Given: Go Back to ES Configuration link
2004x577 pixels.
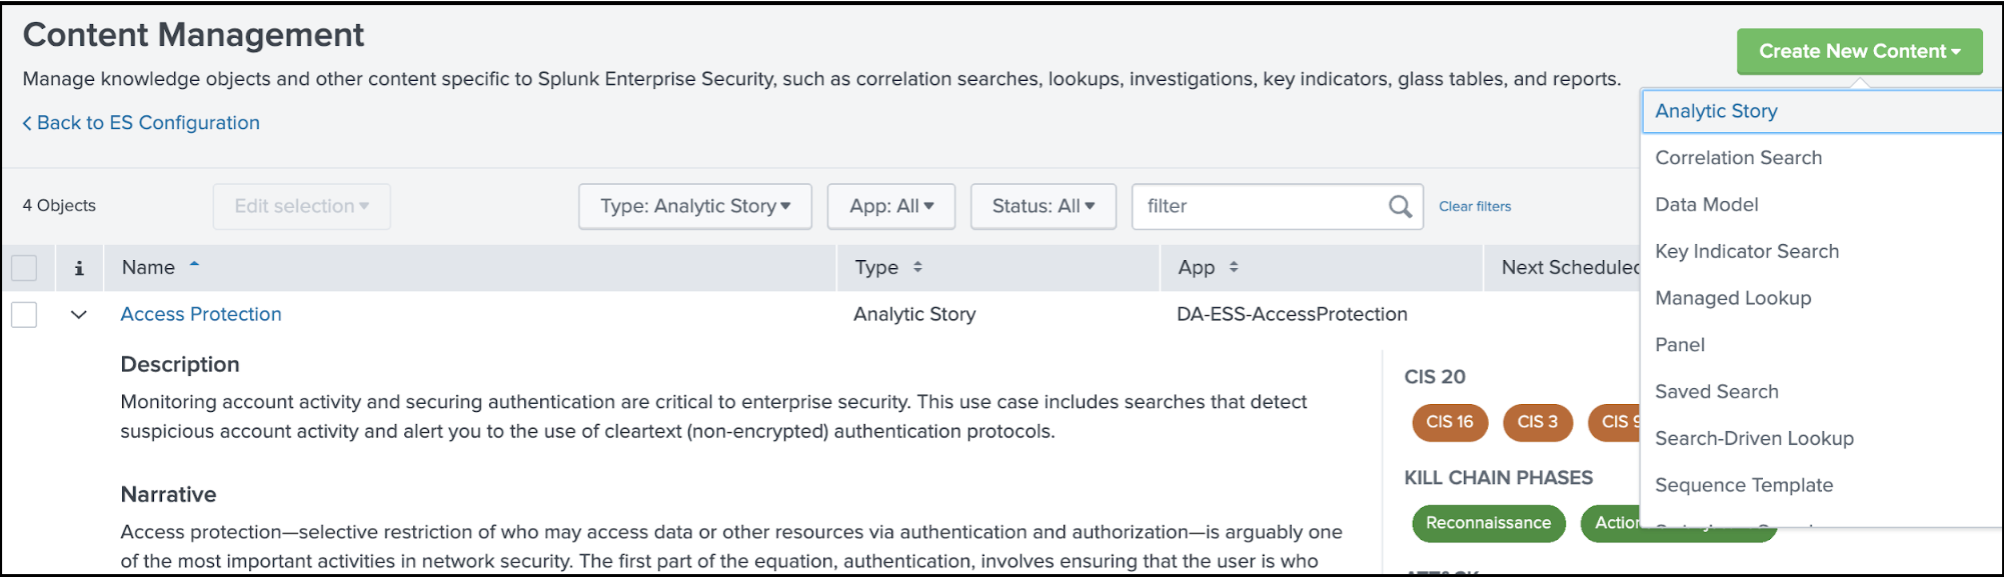Looking at the screenshot, I should (x=141, y=123).
